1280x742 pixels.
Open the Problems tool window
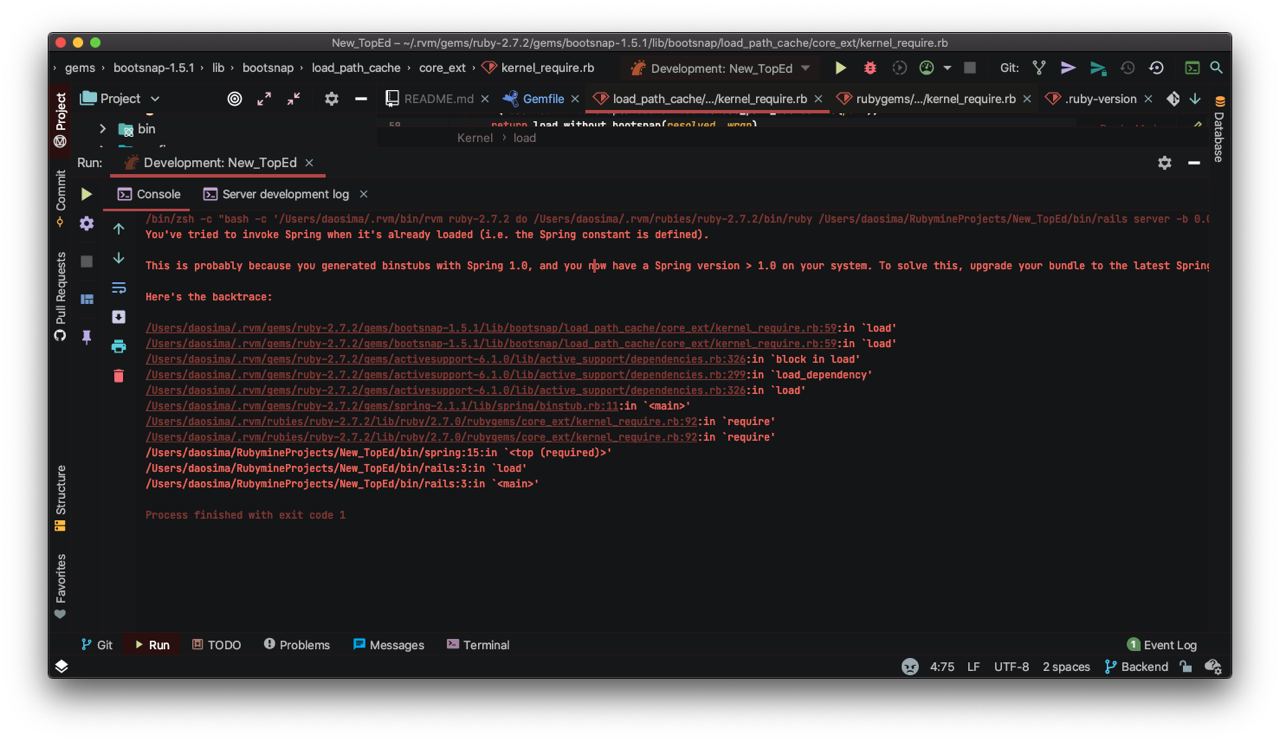297,645
